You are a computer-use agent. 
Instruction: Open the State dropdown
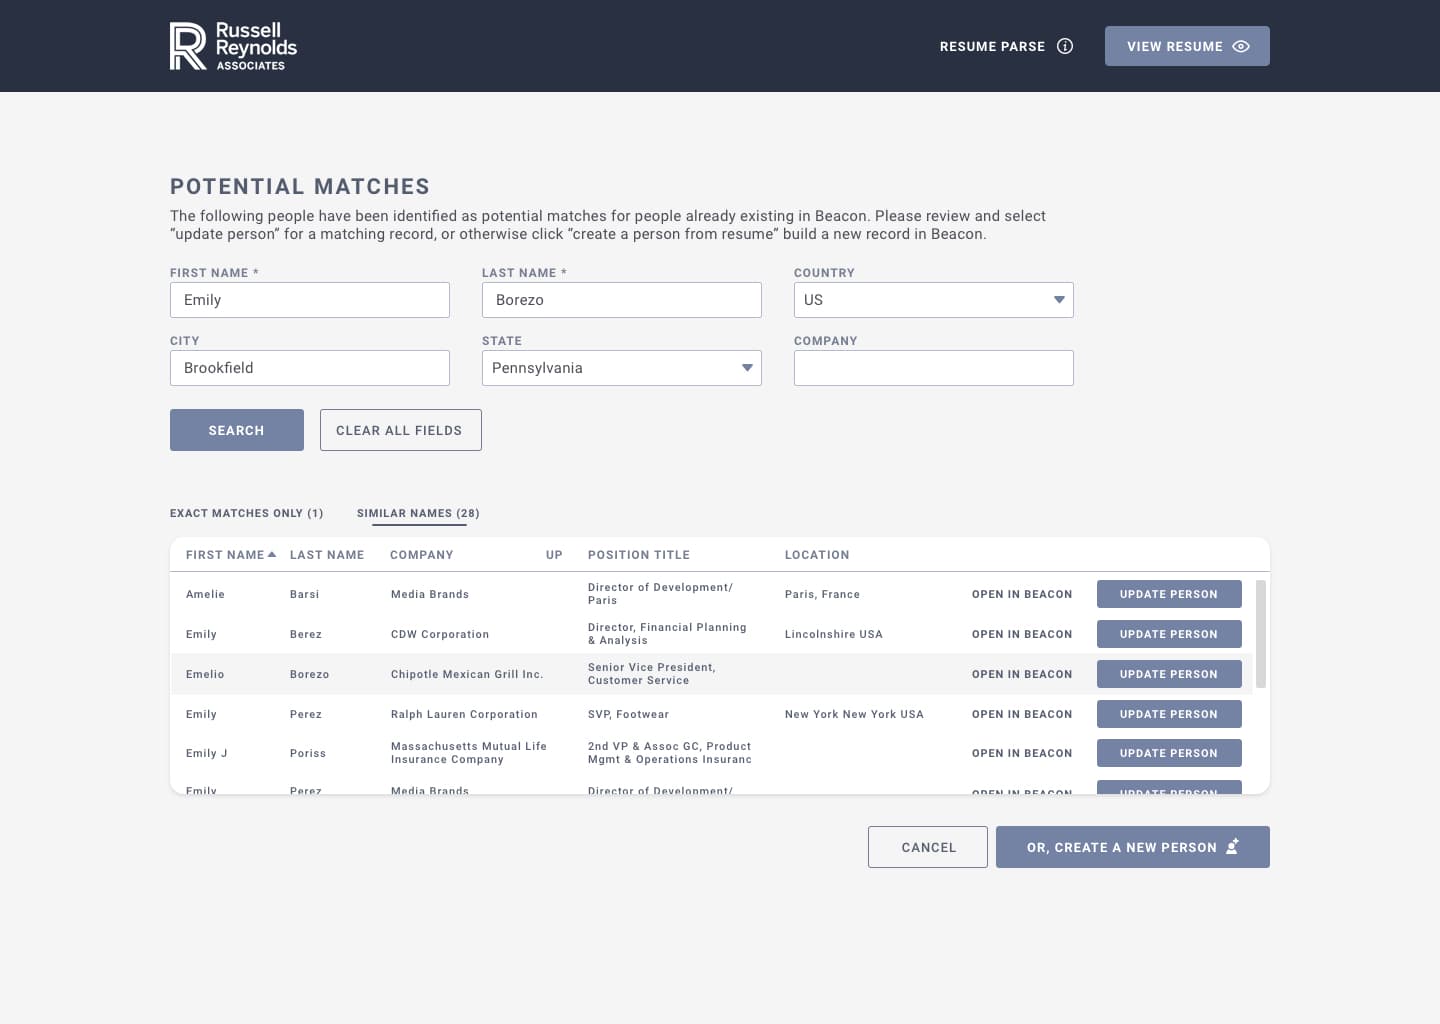(x=747, y=367)
